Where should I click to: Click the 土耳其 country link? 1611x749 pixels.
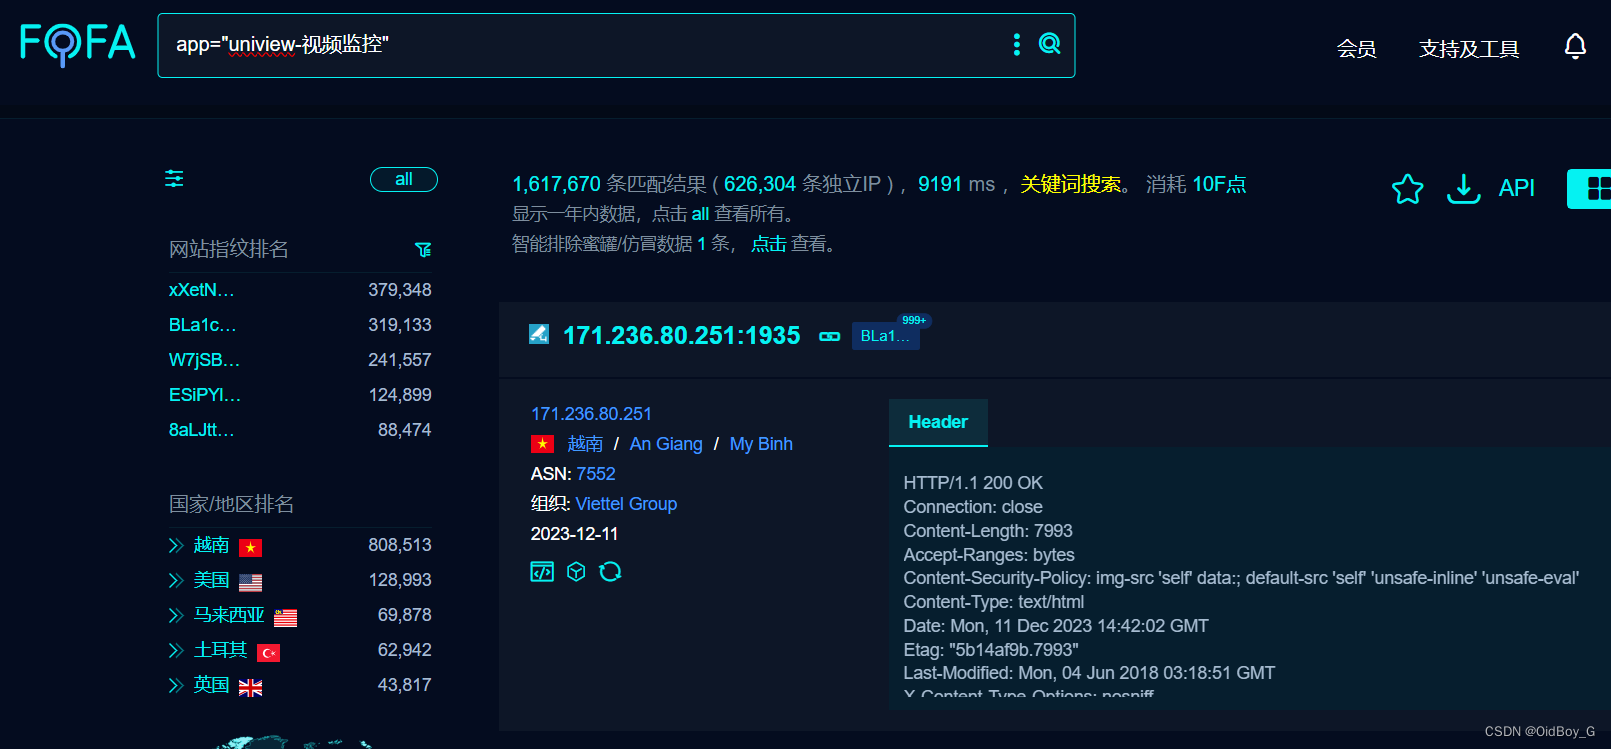pos(220,650)
